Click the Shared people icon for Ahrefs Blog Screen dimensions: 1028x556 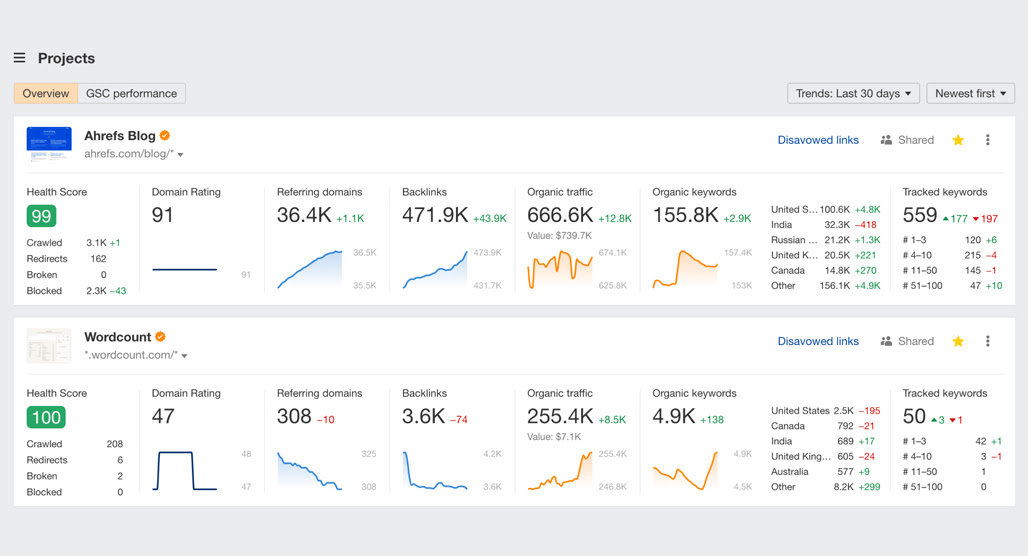coord(886,140)
